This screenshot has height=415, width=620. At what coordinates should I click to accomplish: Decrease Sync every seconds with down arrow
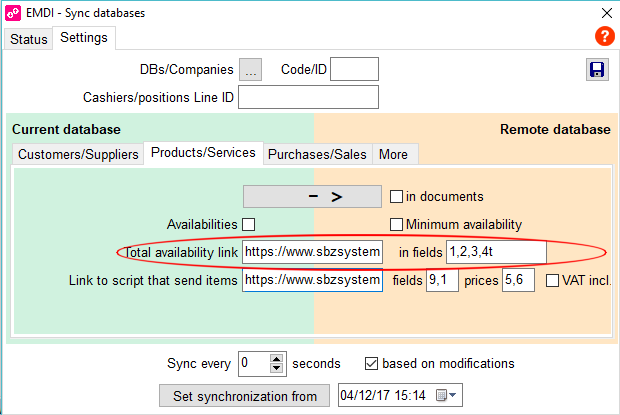point(276,368)
